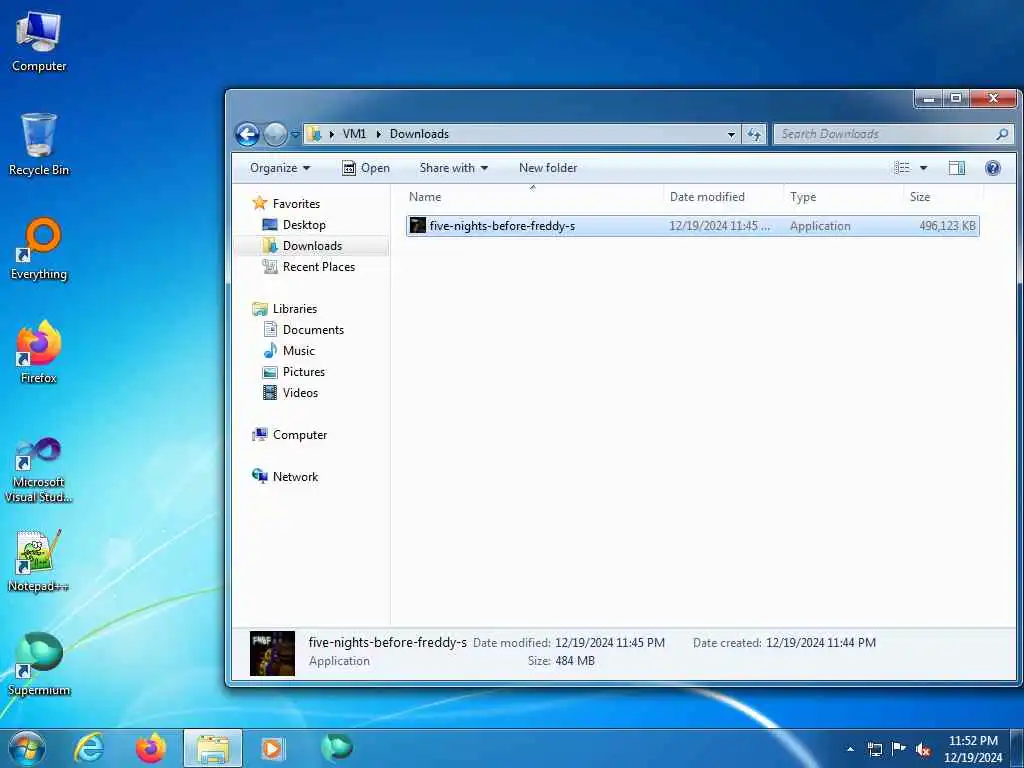Expand the arrow before VM1 breadcrumb
This screenshot has height=768, width=1024.
coord(331,134)
